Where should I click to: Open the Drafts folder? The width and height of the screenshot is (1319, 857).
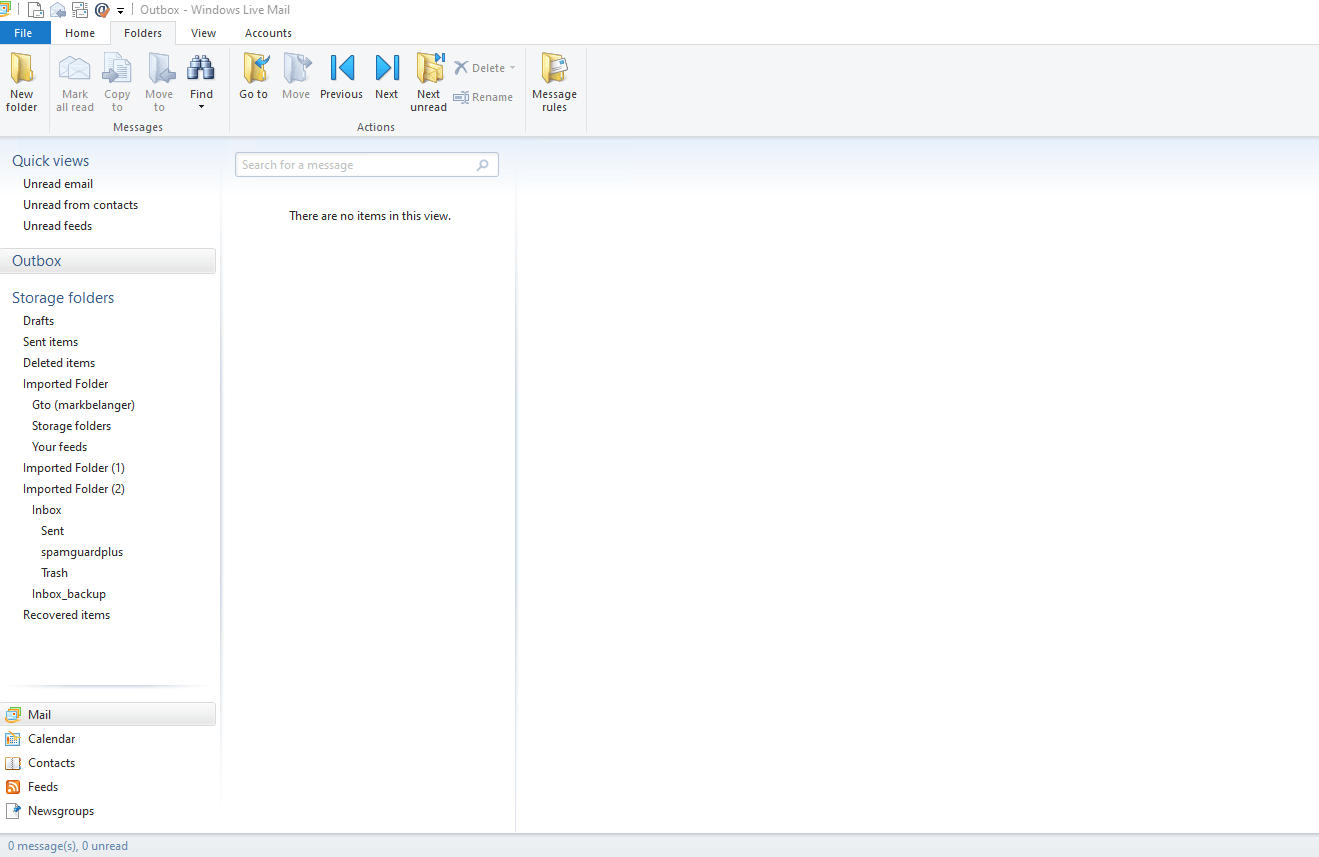click(39, 321)
